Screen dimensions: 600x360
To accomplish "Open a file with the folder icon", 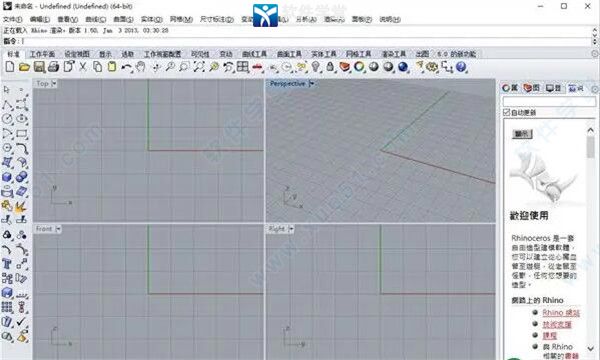I will pyautogui.click(x=24, y=67).
